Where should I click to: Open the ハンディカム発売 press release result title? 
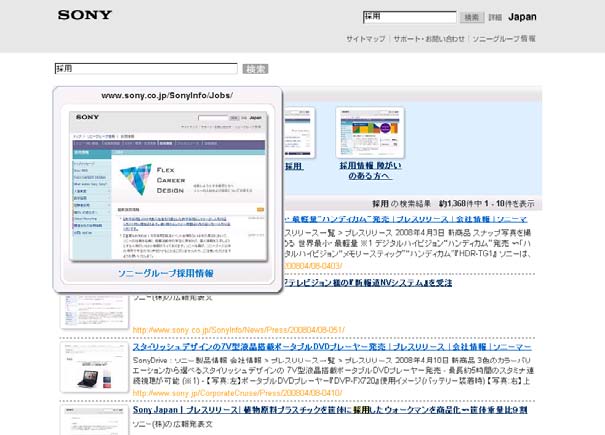pyautogui.click(x=405, y=219)
